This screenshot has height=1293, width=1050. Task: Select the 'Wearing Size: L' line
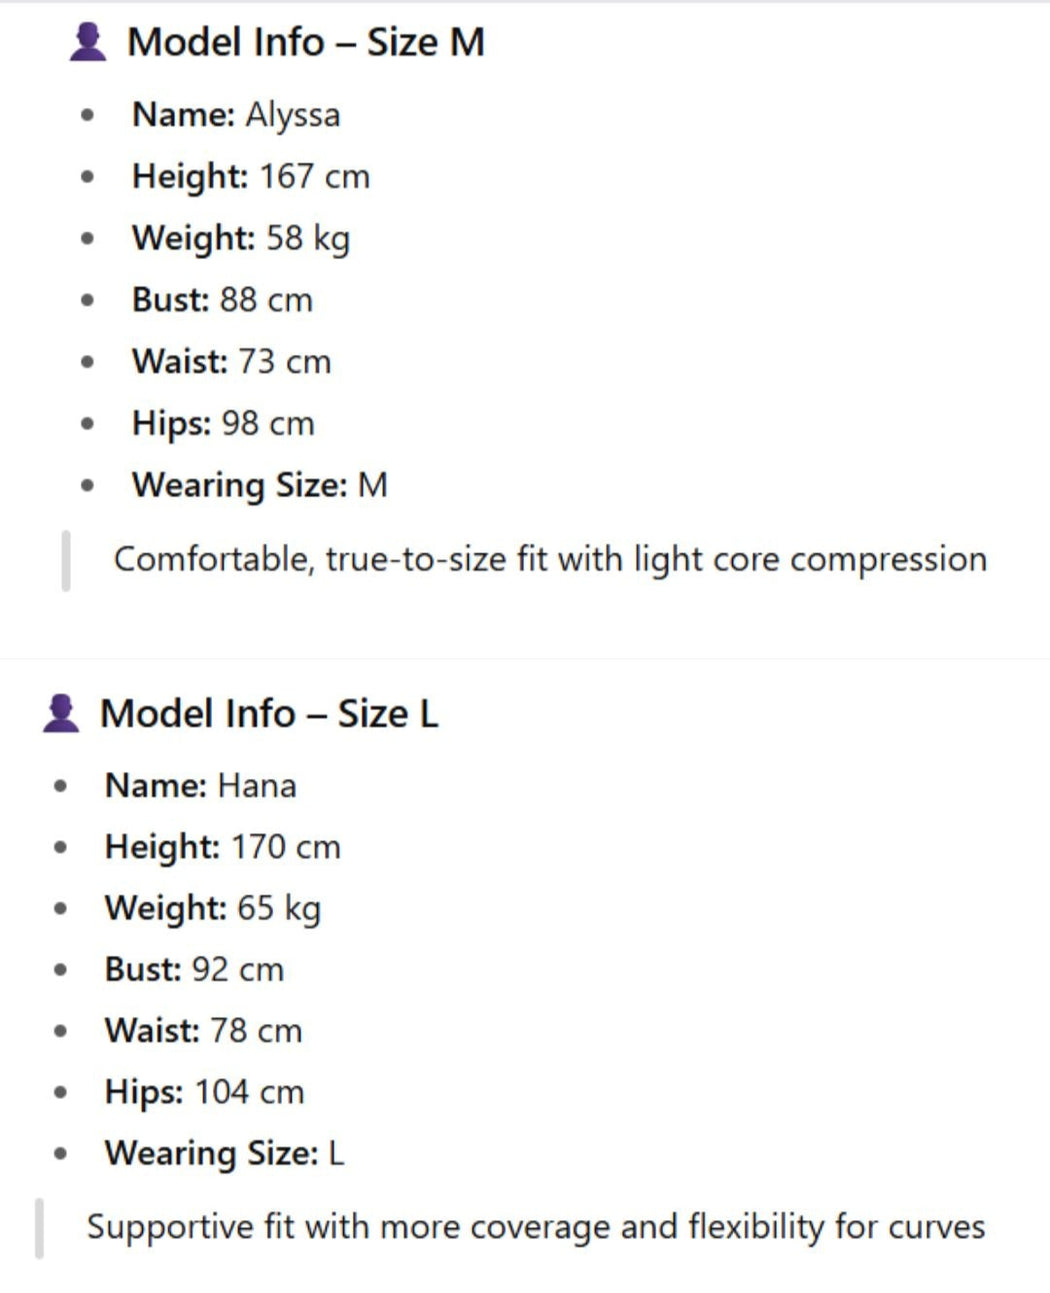pyautogui.click(x=224, y=1154)
